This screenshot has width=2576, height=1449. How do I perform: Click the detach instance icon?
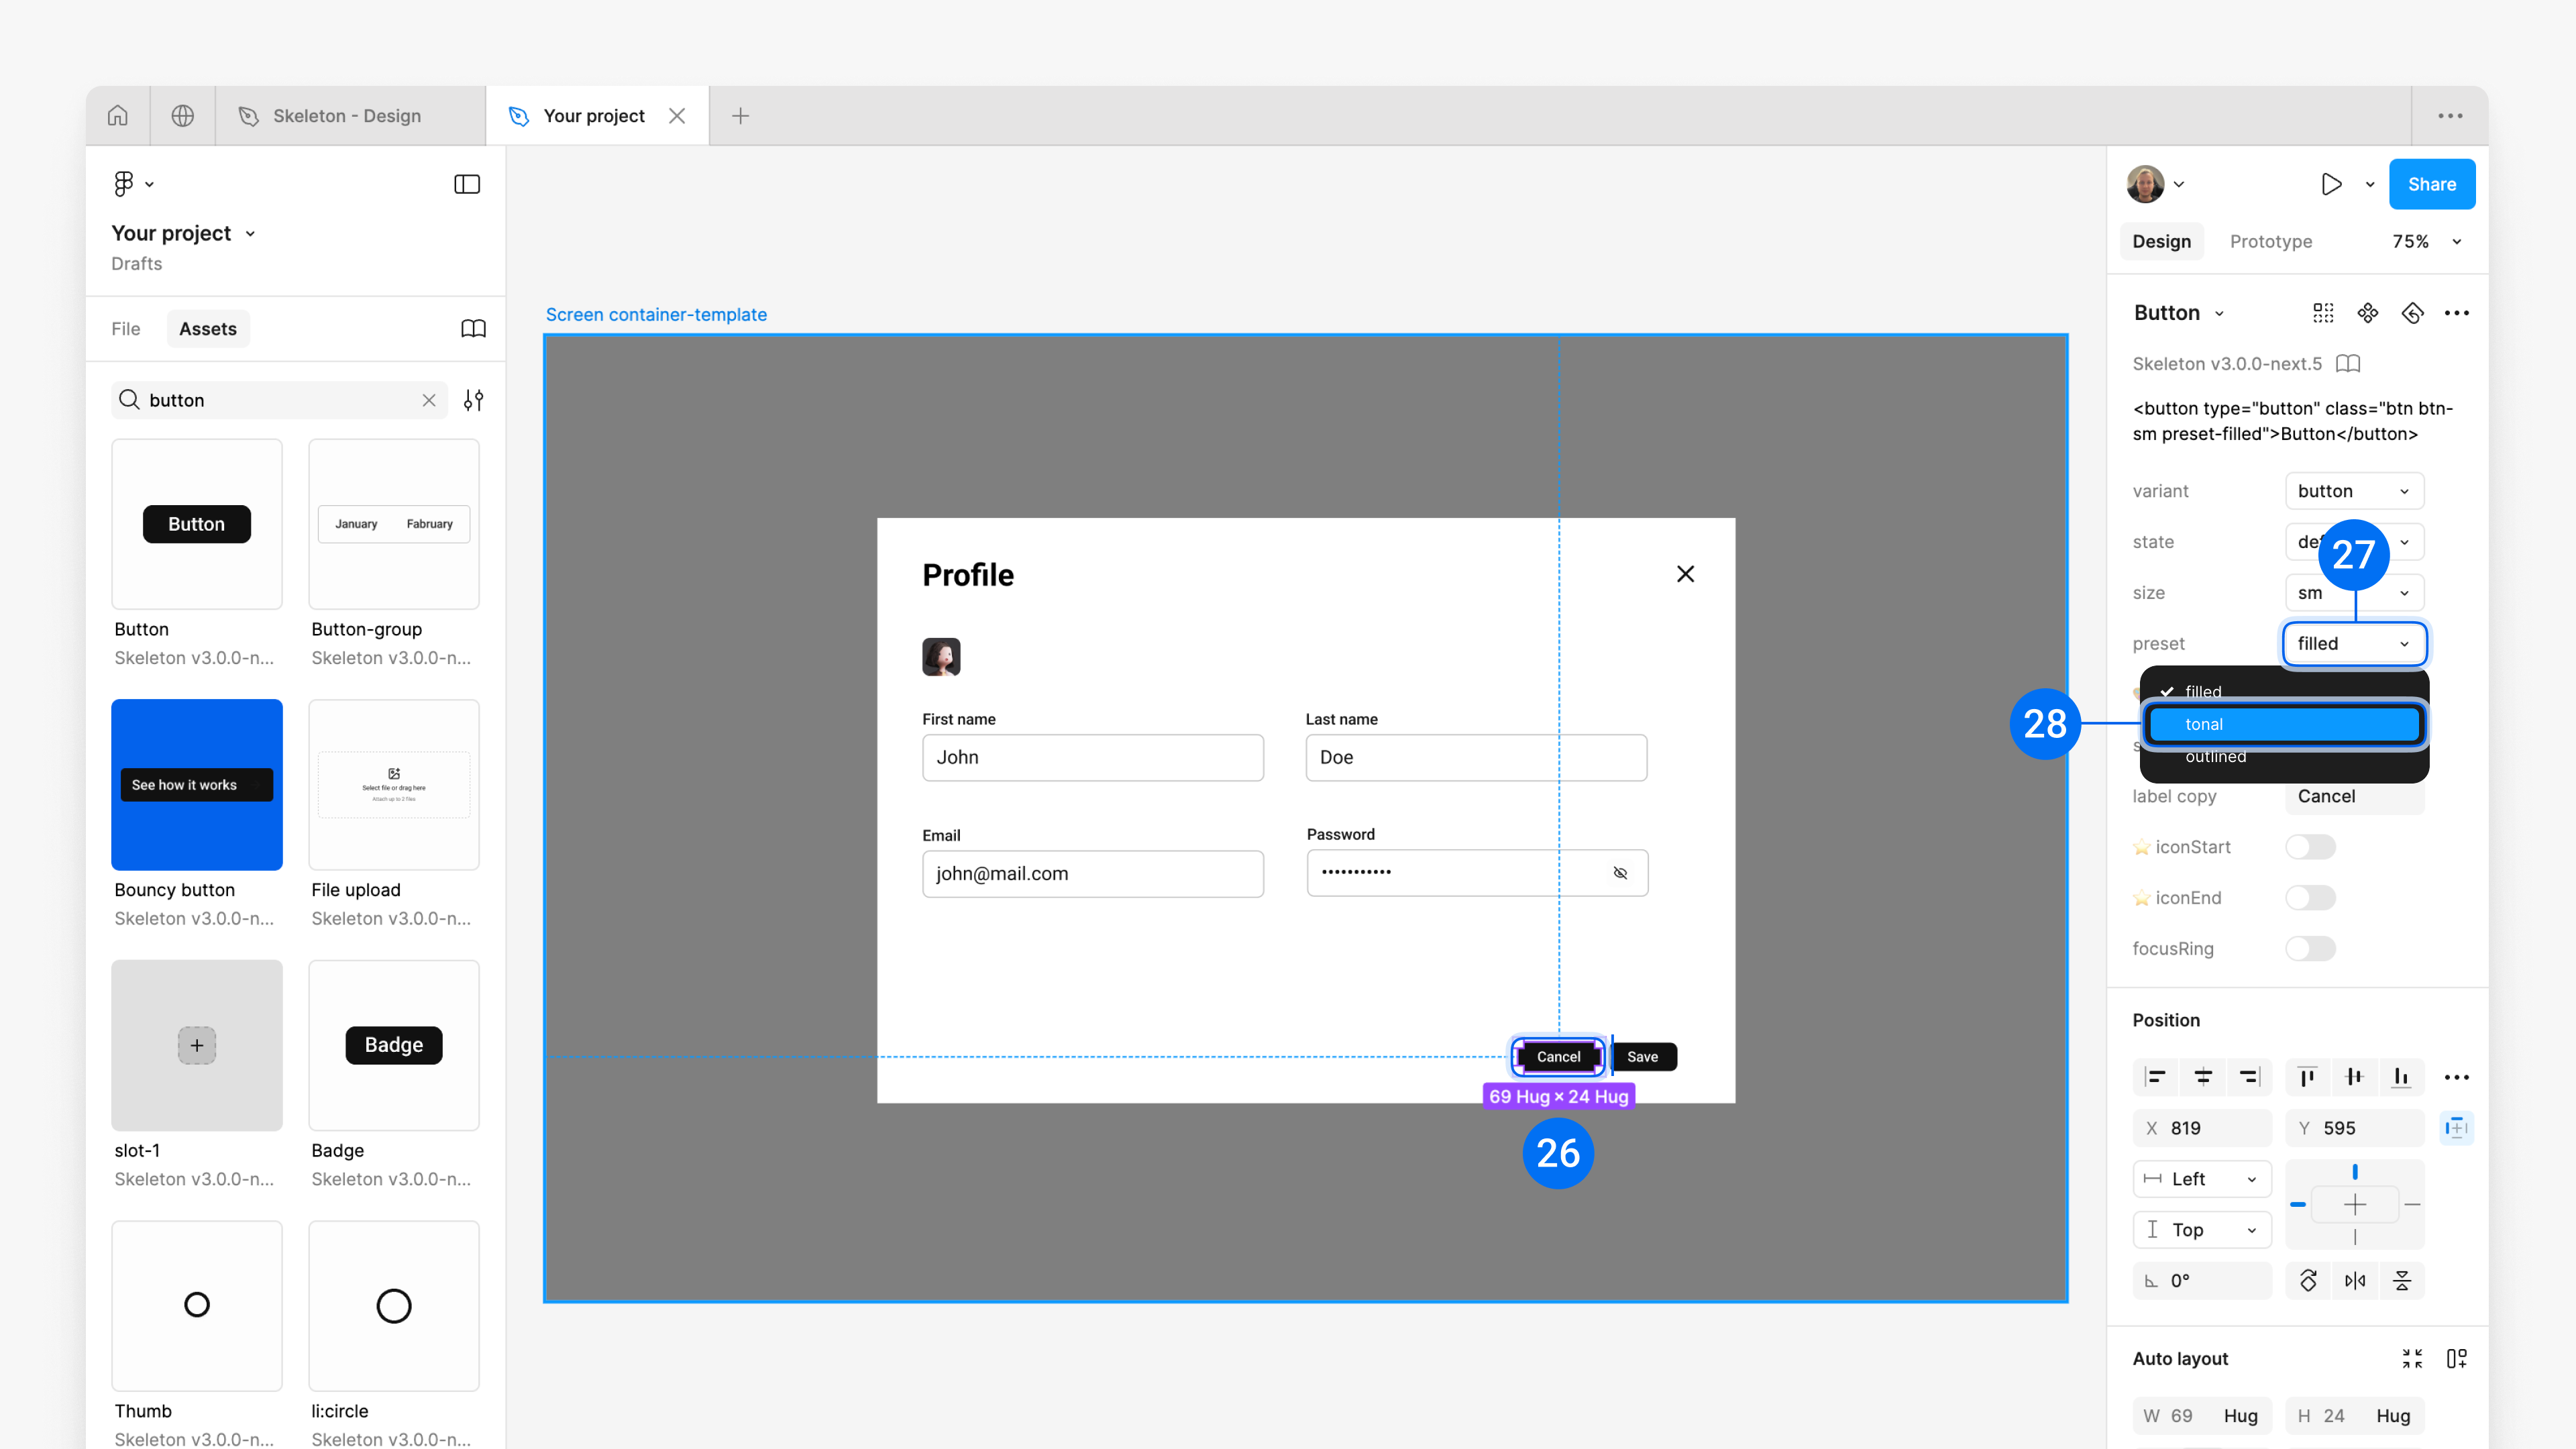point(2412,313)
